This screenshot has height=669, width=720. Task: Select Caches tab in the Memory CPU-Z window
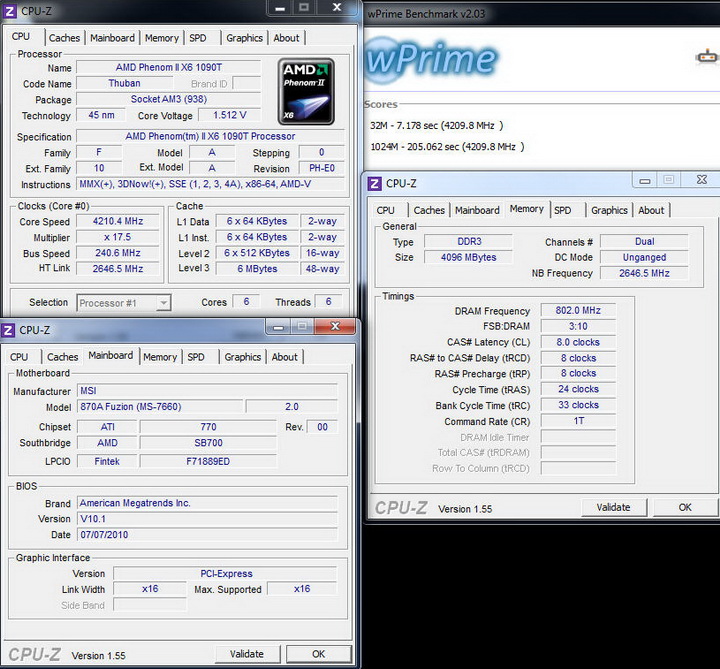[x=429, y=210]
